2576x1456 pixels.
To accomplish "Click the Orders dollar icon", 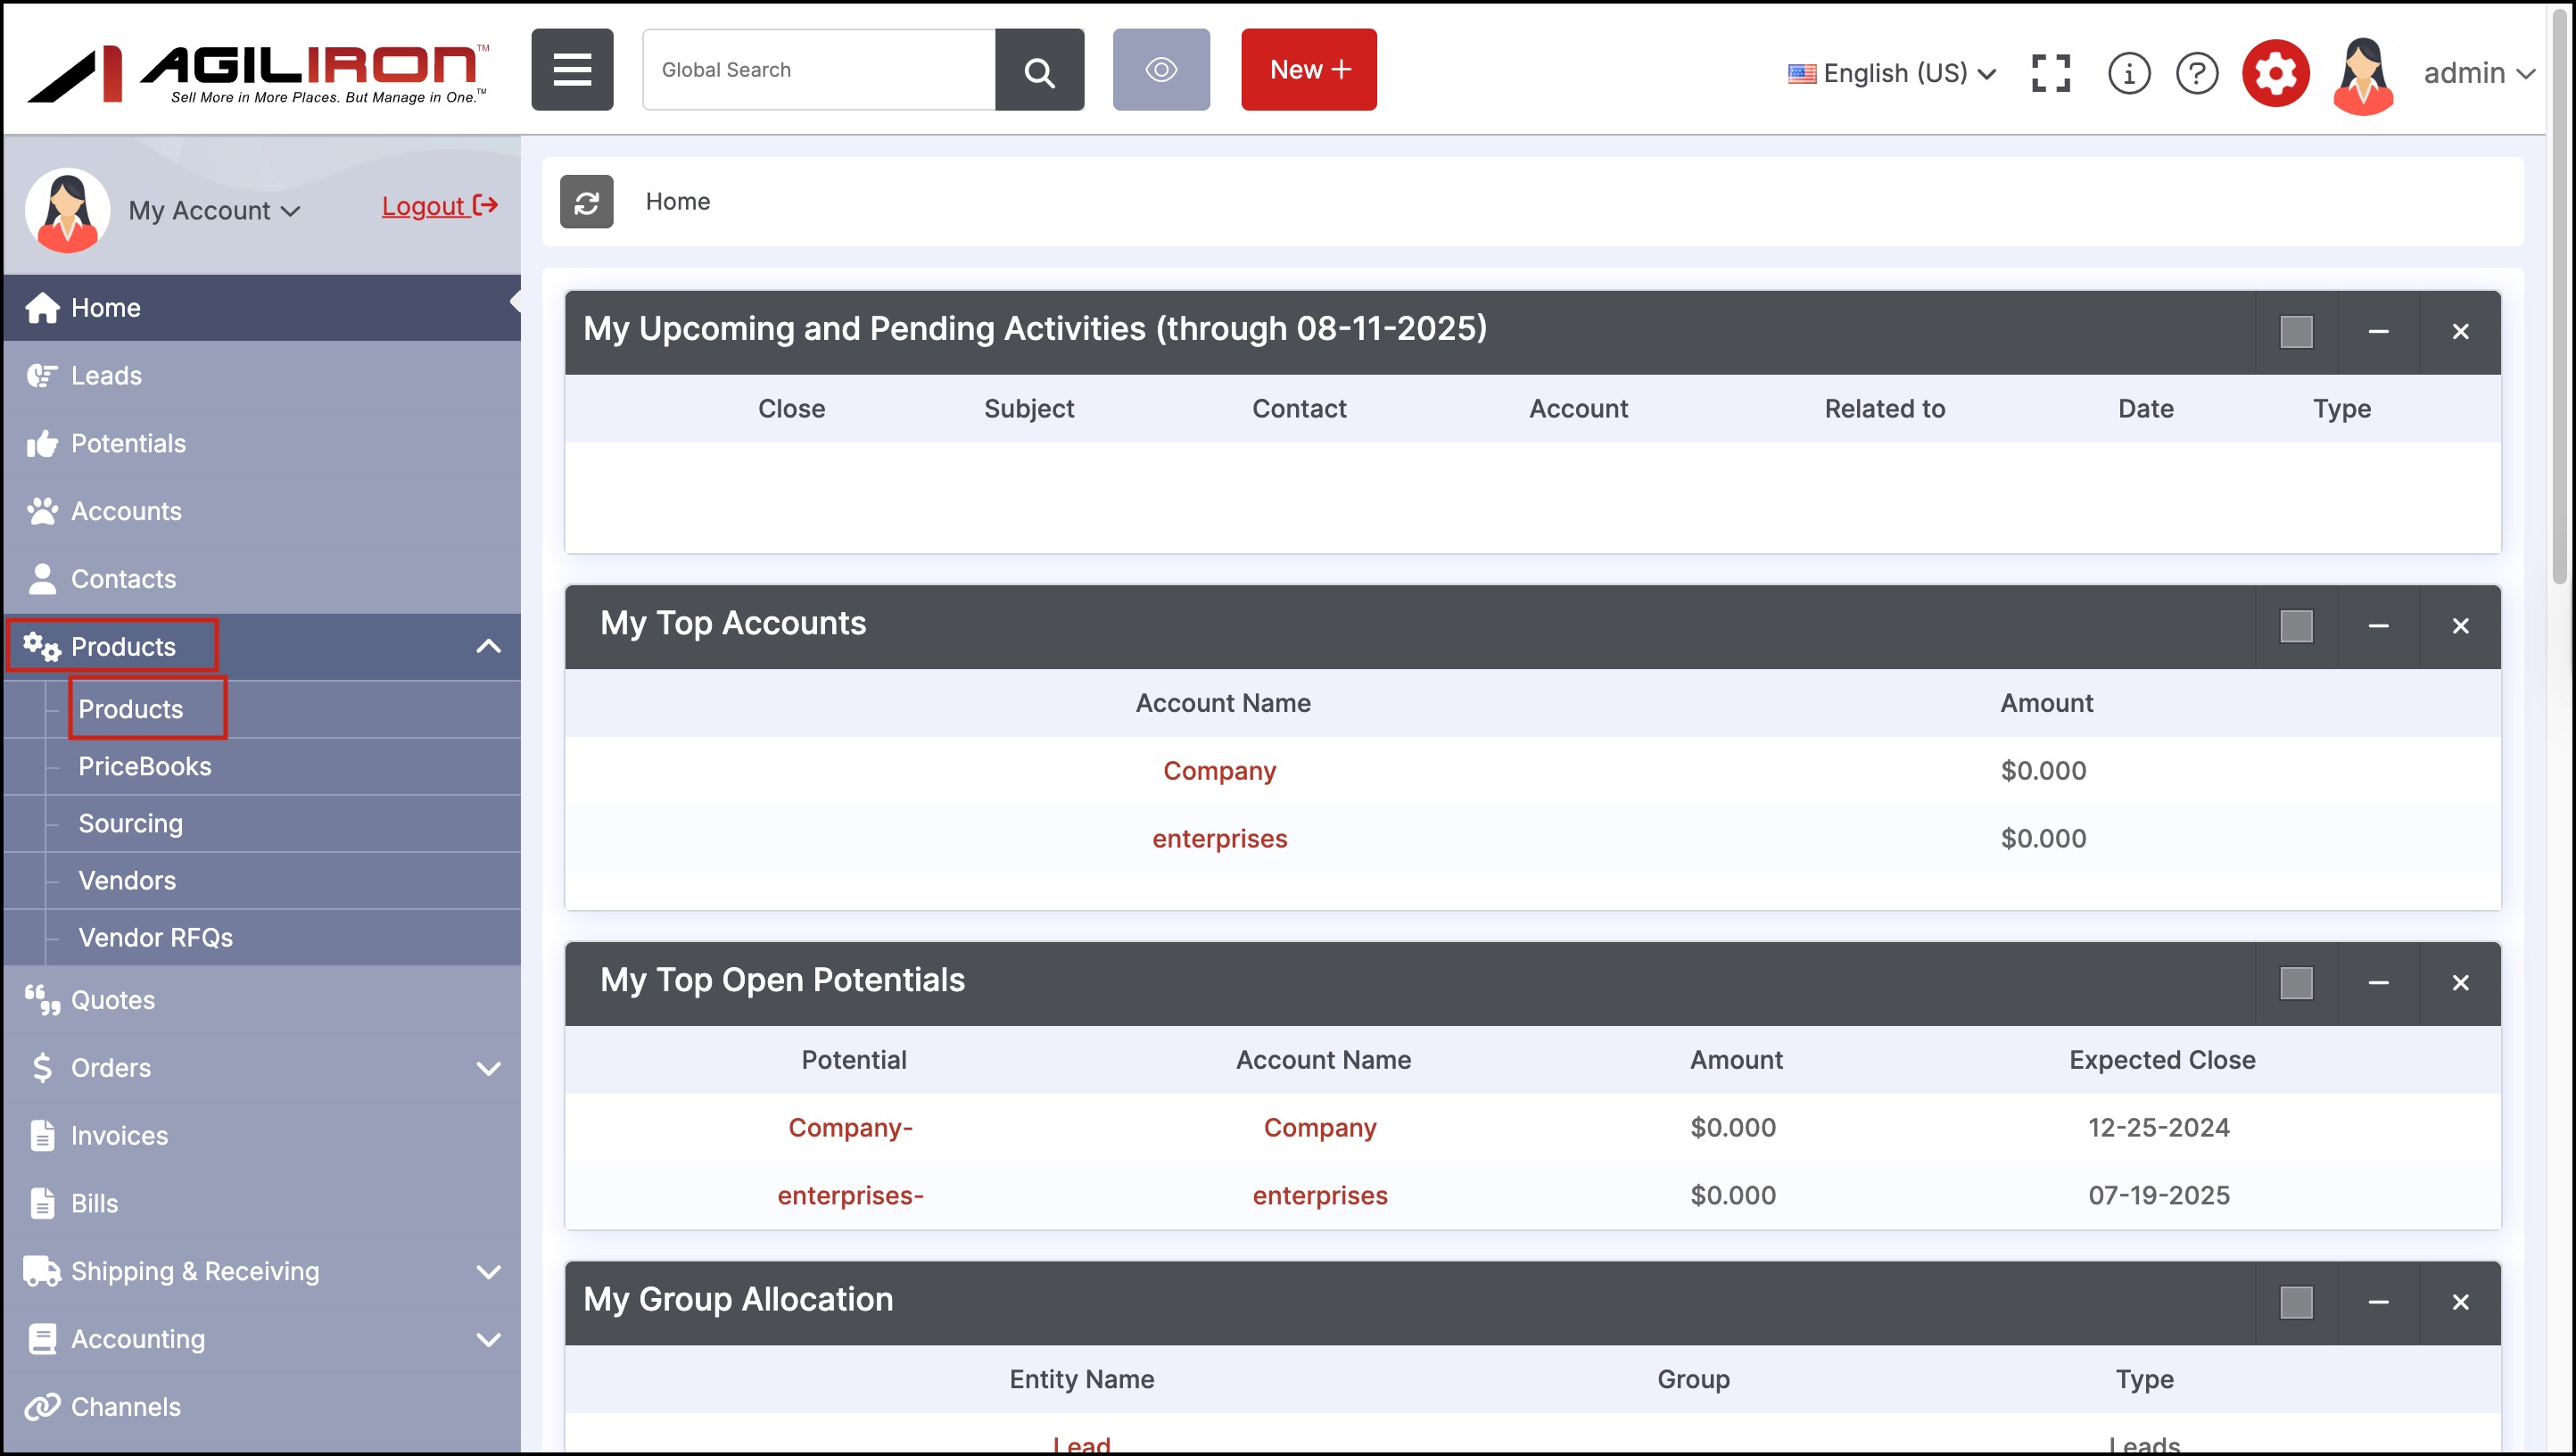I will point(42,1068).
